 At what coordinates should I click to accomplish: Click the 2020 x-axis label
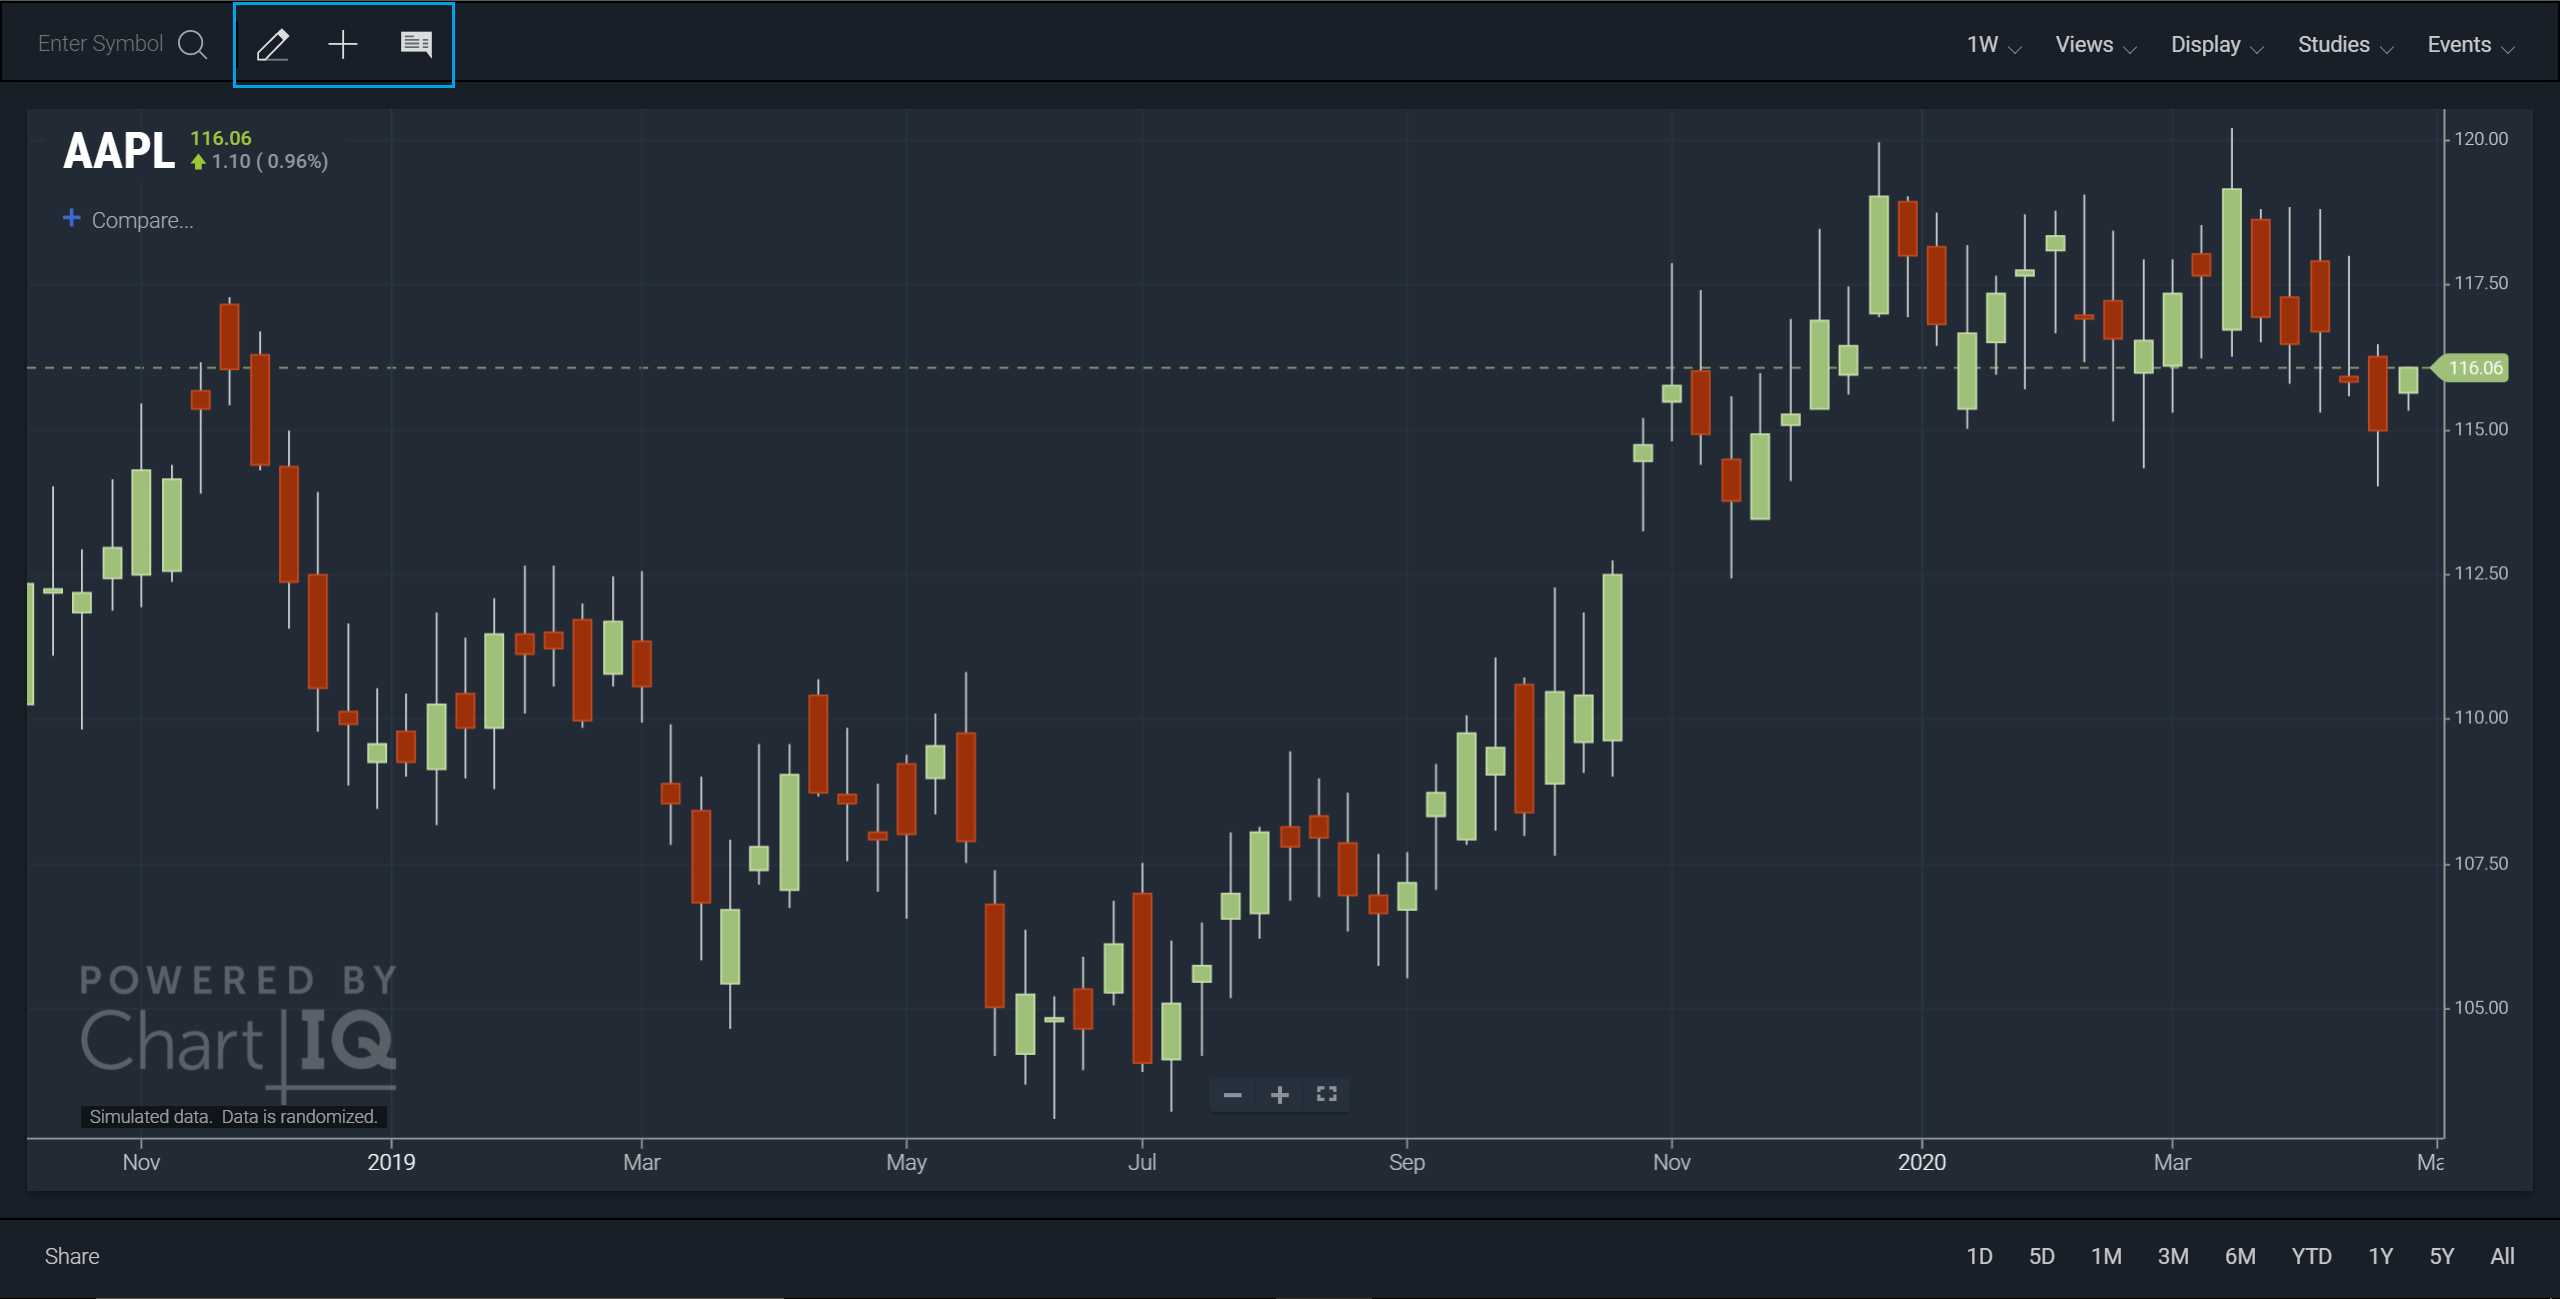1922,1162
